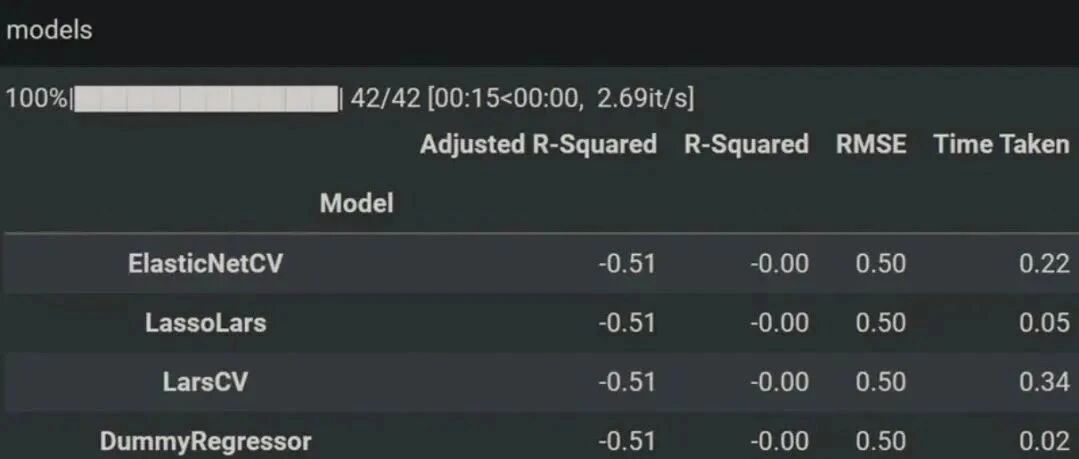Select the Adjusted R-Squared column header
The width and height of the screenshot is (1079, 459).
coord(538,145)
